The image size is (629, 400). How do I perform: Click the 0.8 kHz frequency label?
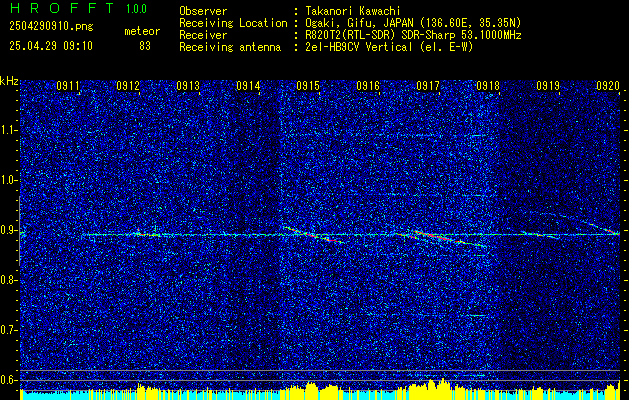point(7,280)
